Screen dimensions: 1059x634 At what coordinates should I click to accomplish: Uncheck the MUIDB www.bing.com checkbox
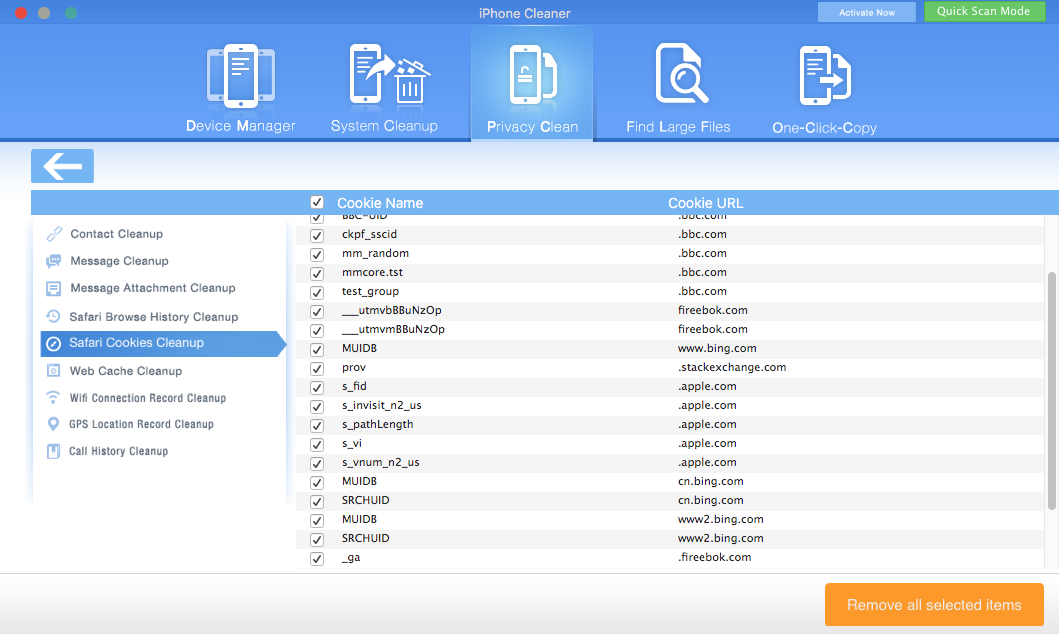pyautogui.click(x=317, y=350)
